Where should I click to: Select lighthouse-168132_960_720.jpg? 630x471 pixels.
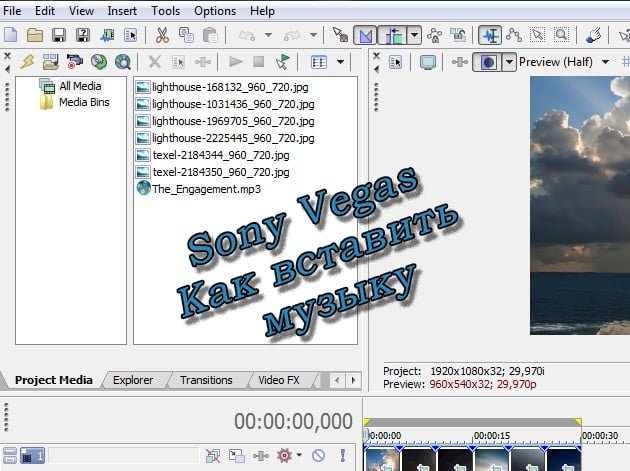(x=230, y=87)
